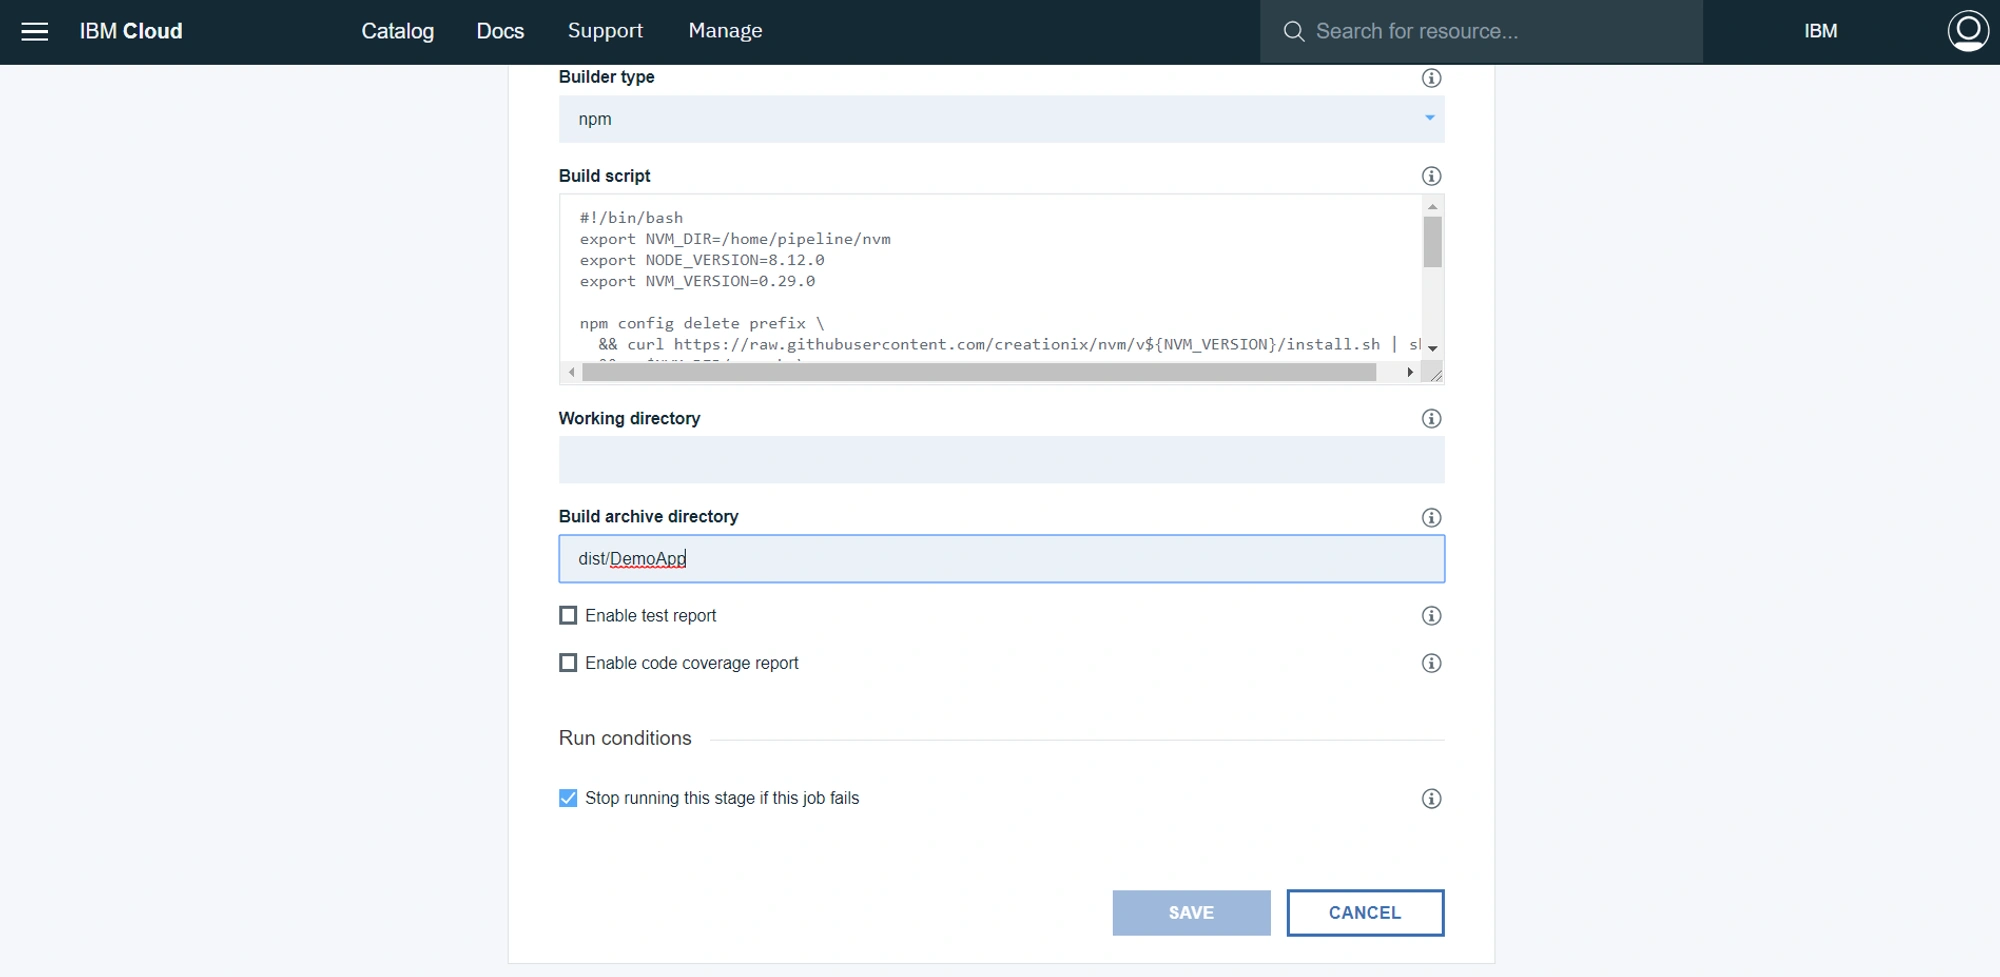Click the CANCEL button
This screenshot has height=977, width=2000.
pyautogui.click(x=1365, y=913)
